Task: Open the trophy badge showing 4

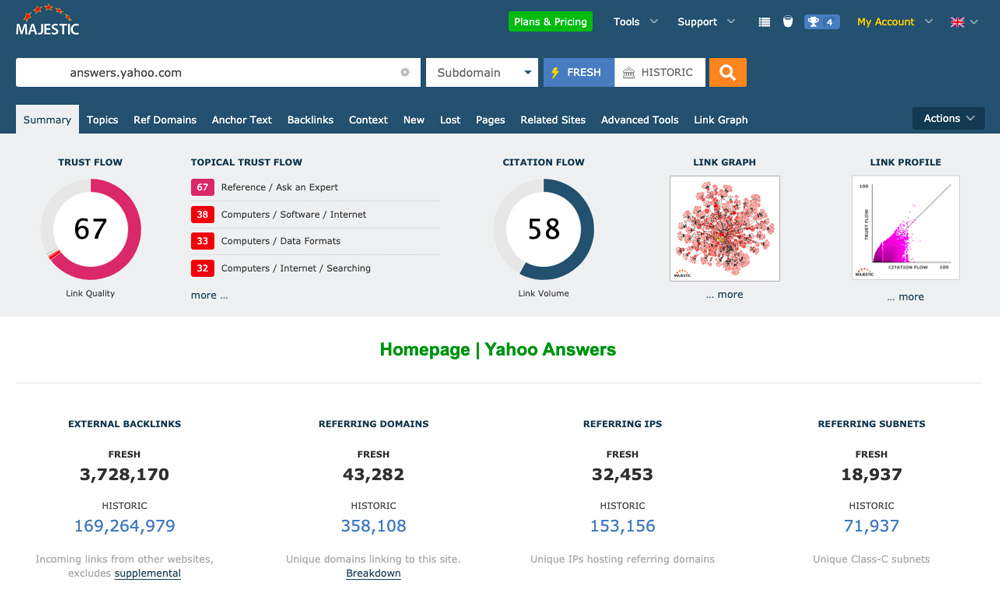Action: 821,22
